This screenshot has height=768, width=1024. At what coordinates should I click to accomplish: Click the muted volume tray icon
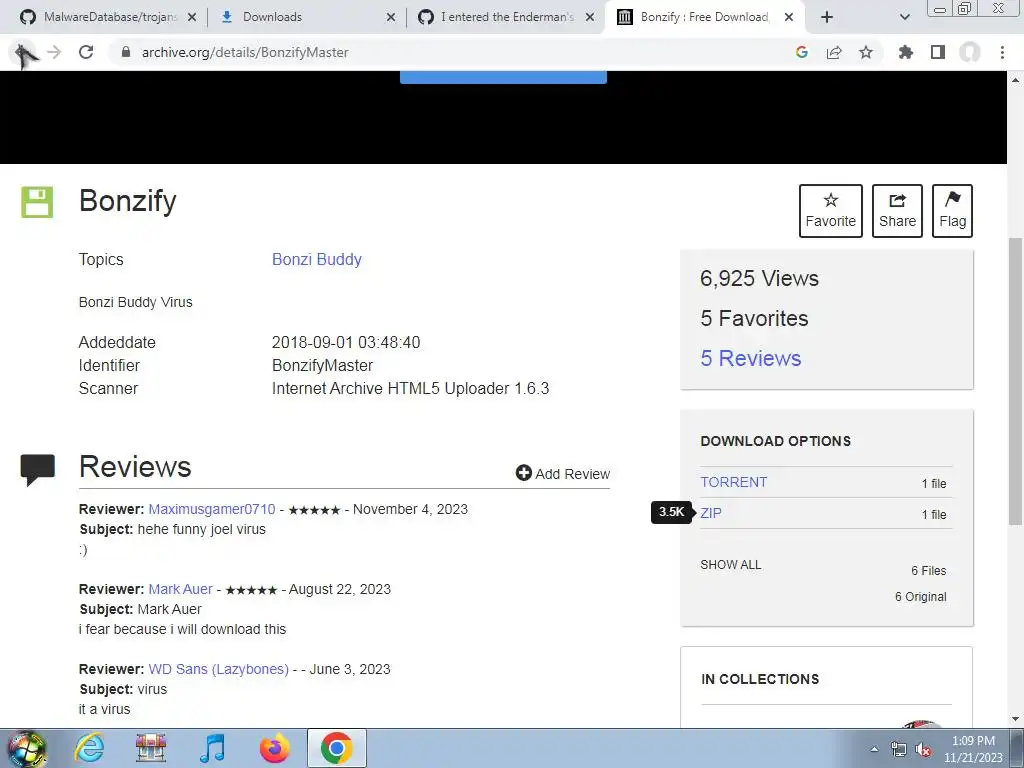pos(923,750)
